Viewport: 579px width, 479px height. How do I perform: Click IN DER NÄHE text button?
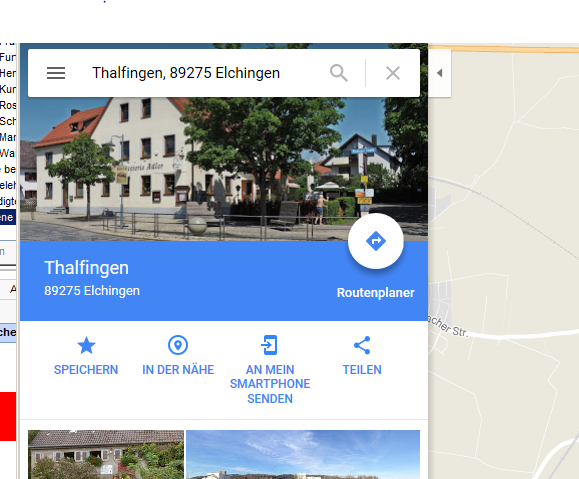[178, 370]
